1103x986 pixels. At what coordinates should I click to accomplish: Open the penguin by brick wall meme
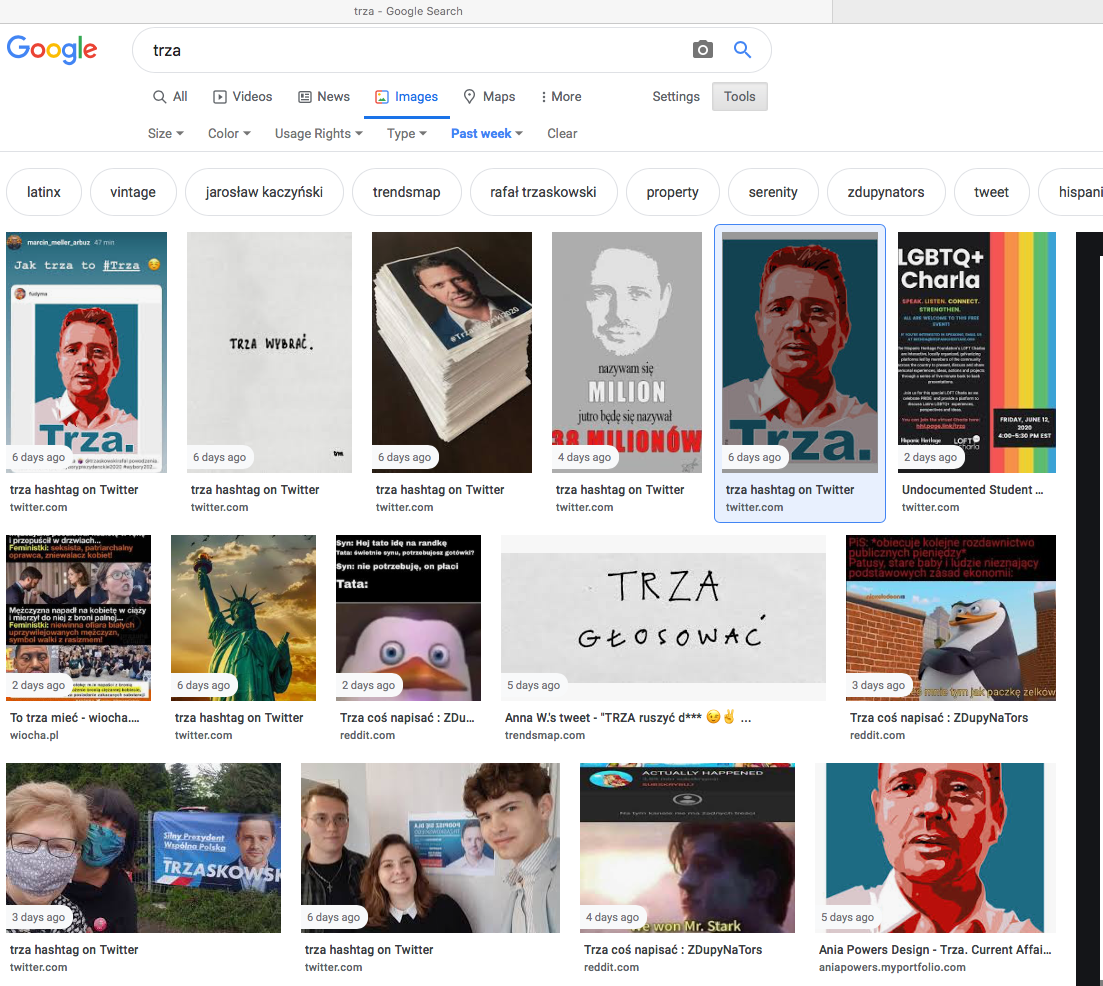[951, 617]
